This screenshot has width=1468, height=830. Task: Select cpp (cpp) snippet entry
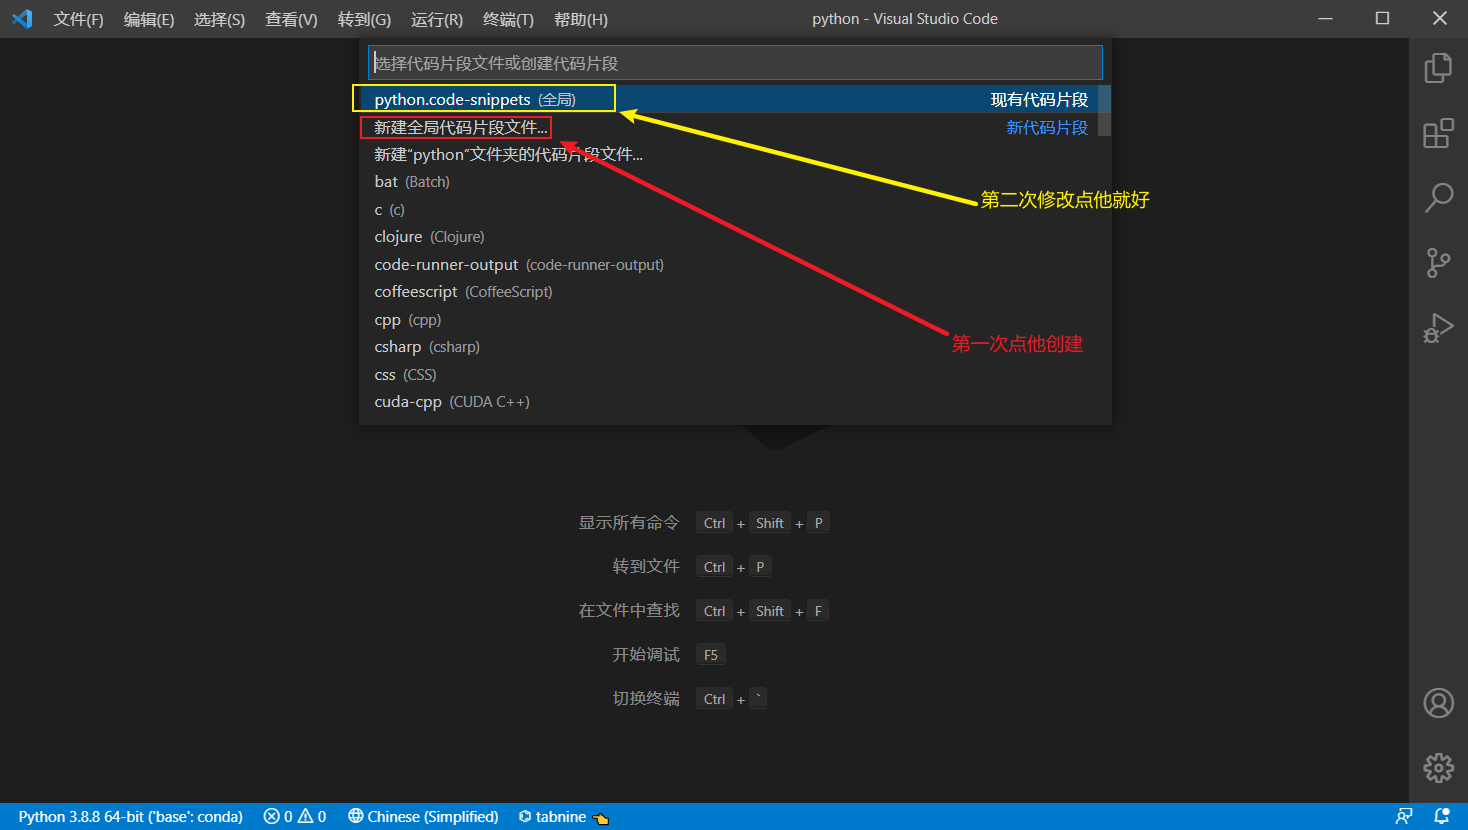coord(728,319)
